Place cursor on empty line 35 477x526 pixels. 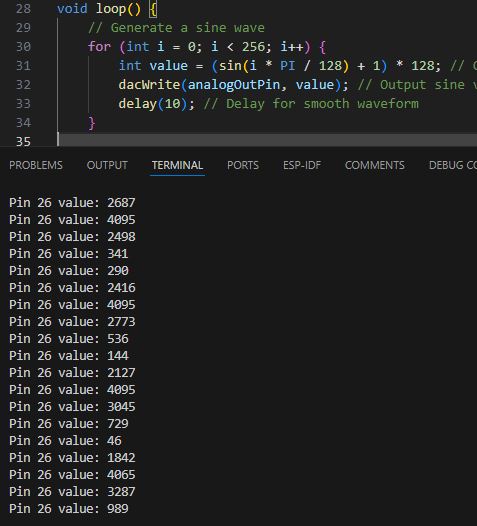click(x=268, y=140)
